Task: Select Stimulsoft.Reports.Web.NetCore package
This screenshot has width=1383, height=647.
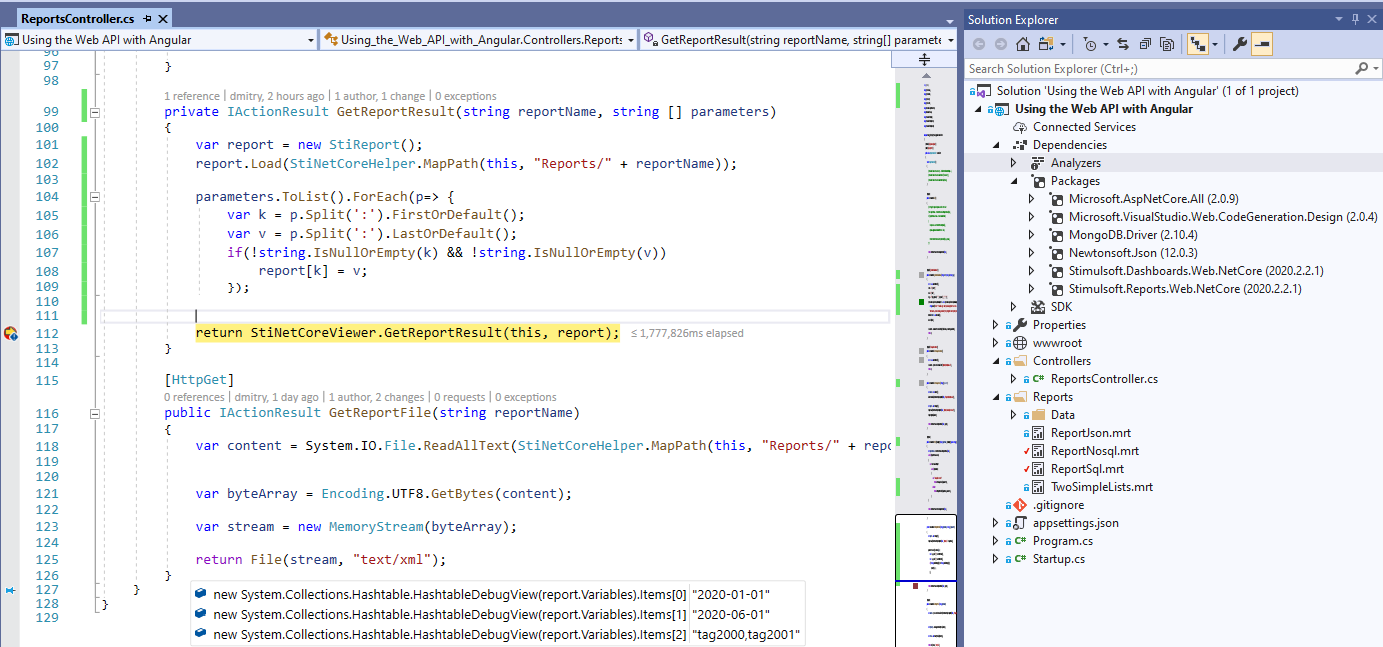Action: 1185,289
